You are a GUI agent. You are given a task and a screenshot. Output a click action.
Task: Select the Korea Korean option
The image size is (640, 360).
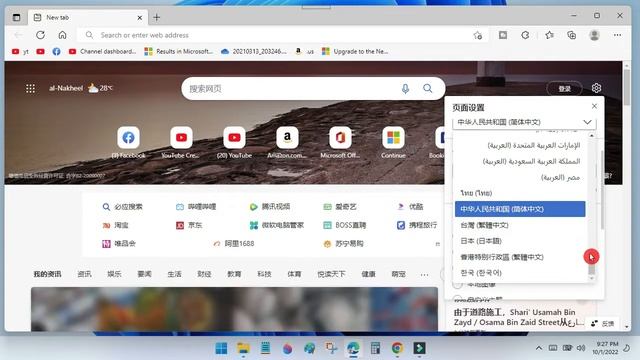click(x=520, y=273)
